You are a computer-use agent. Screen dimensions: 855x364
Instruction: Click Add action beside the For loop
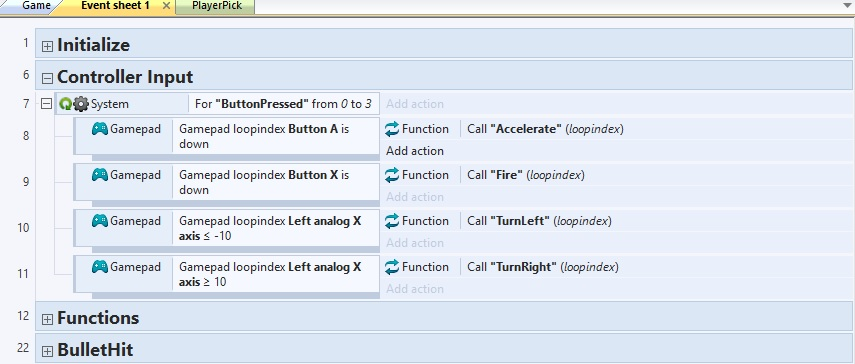(415, 104)
